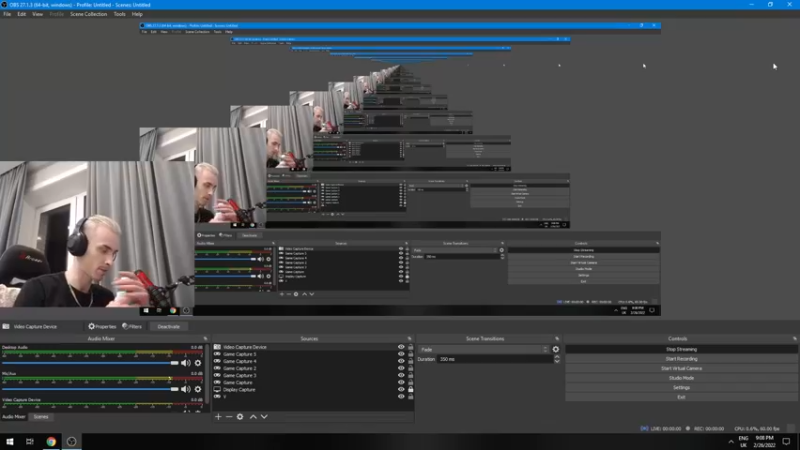Click Stop Streaming button
Viewport: 800px width, 450px height.
(681, 349)
